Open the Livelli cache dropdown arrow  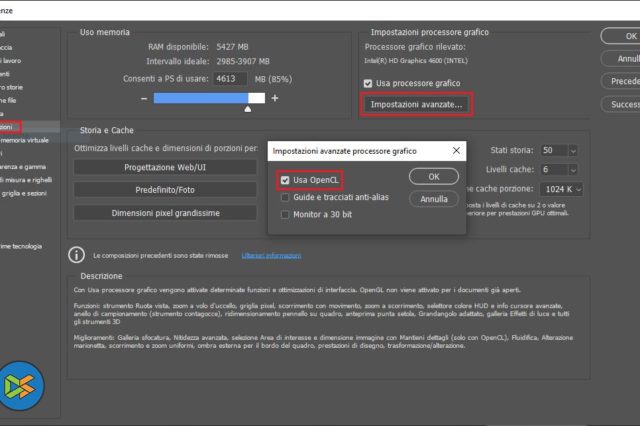click(573, 170)
